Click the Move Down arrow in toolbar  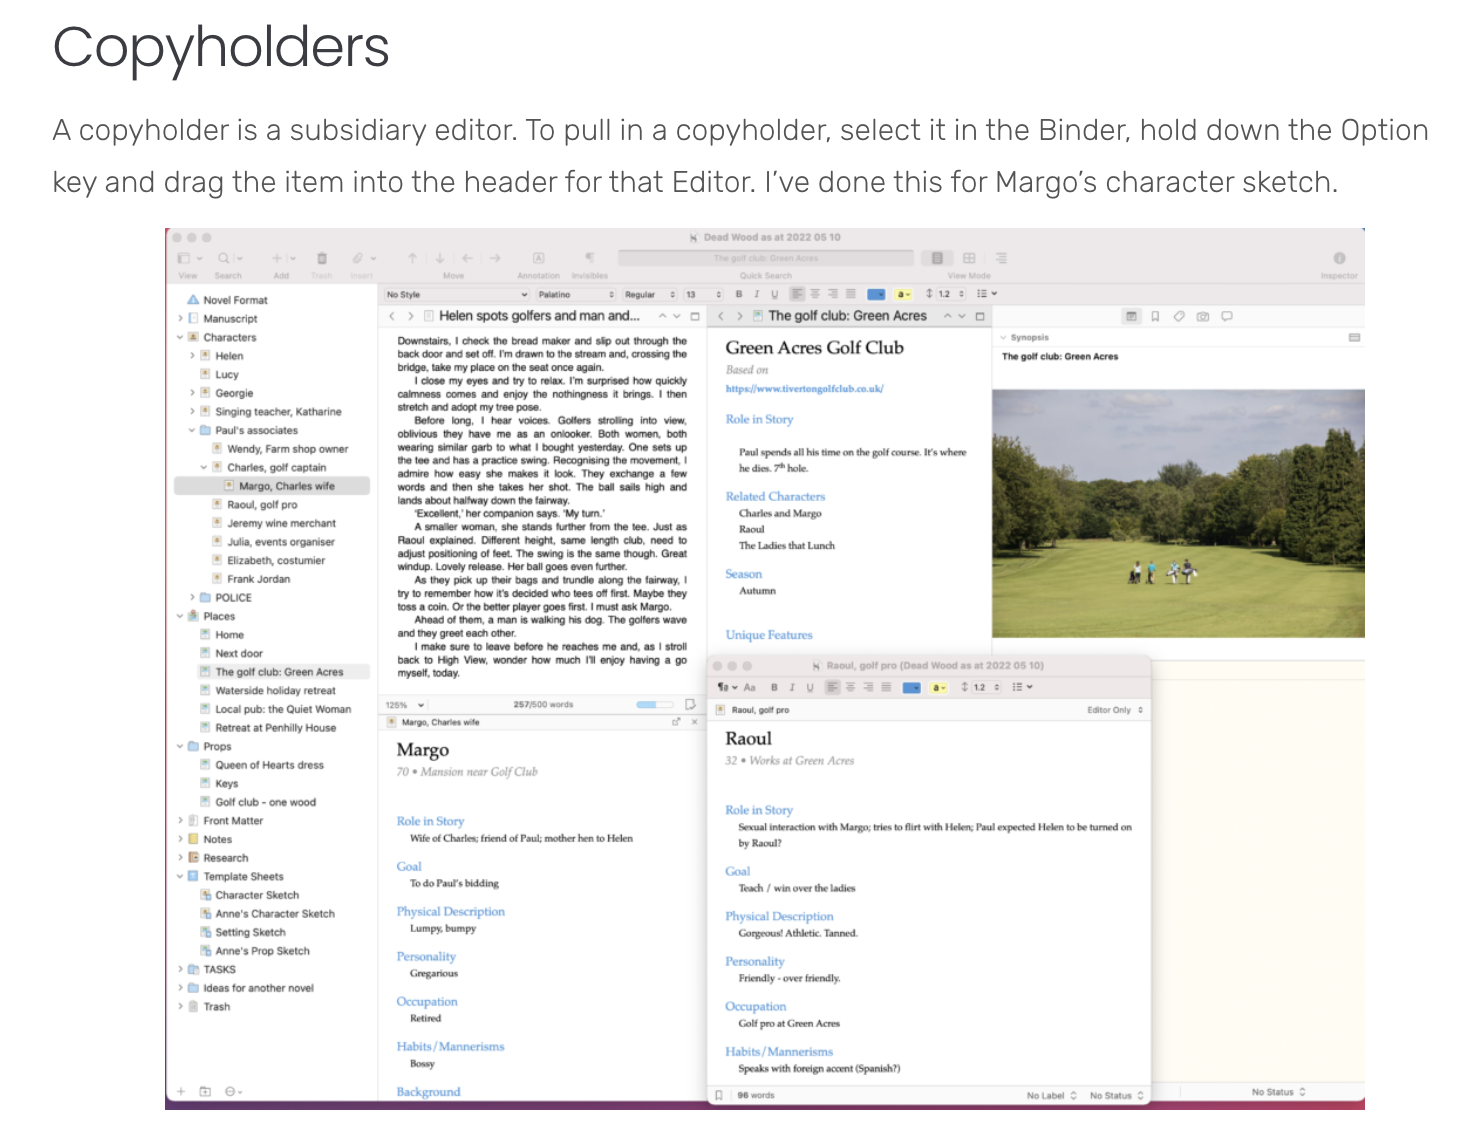click(x=440, y=258)
